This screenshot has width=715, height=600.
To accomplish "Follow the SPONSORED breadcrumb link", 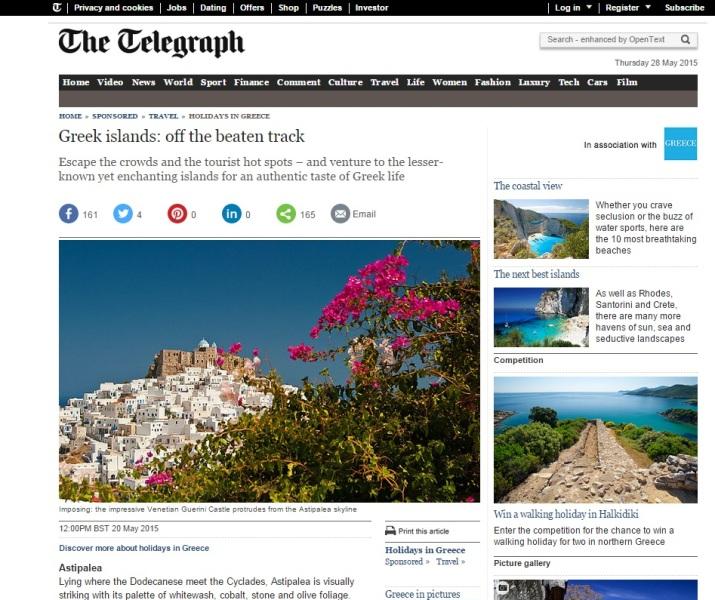I will [x=115, y=116].
